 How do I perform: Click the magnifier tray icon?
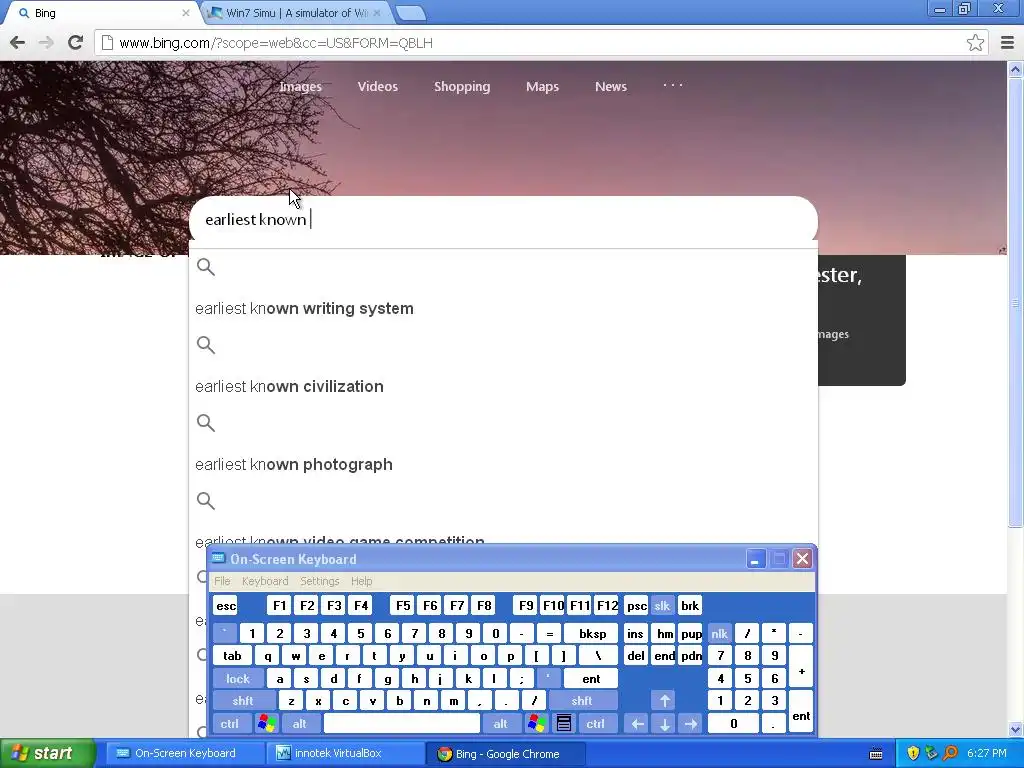[950, 753]
